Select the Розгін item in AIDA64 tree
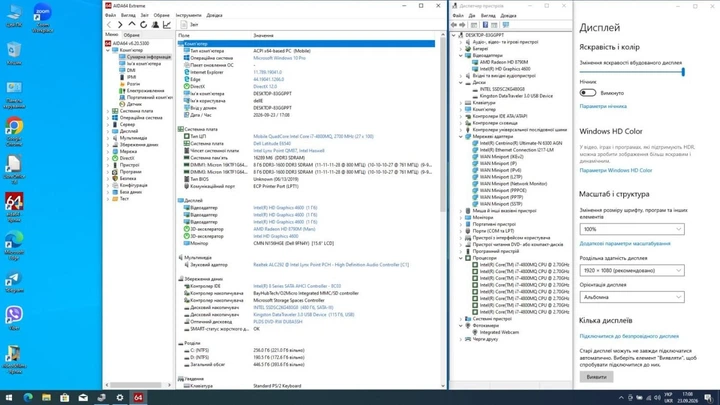Screen dimensions: 720x405 [133, 84]
